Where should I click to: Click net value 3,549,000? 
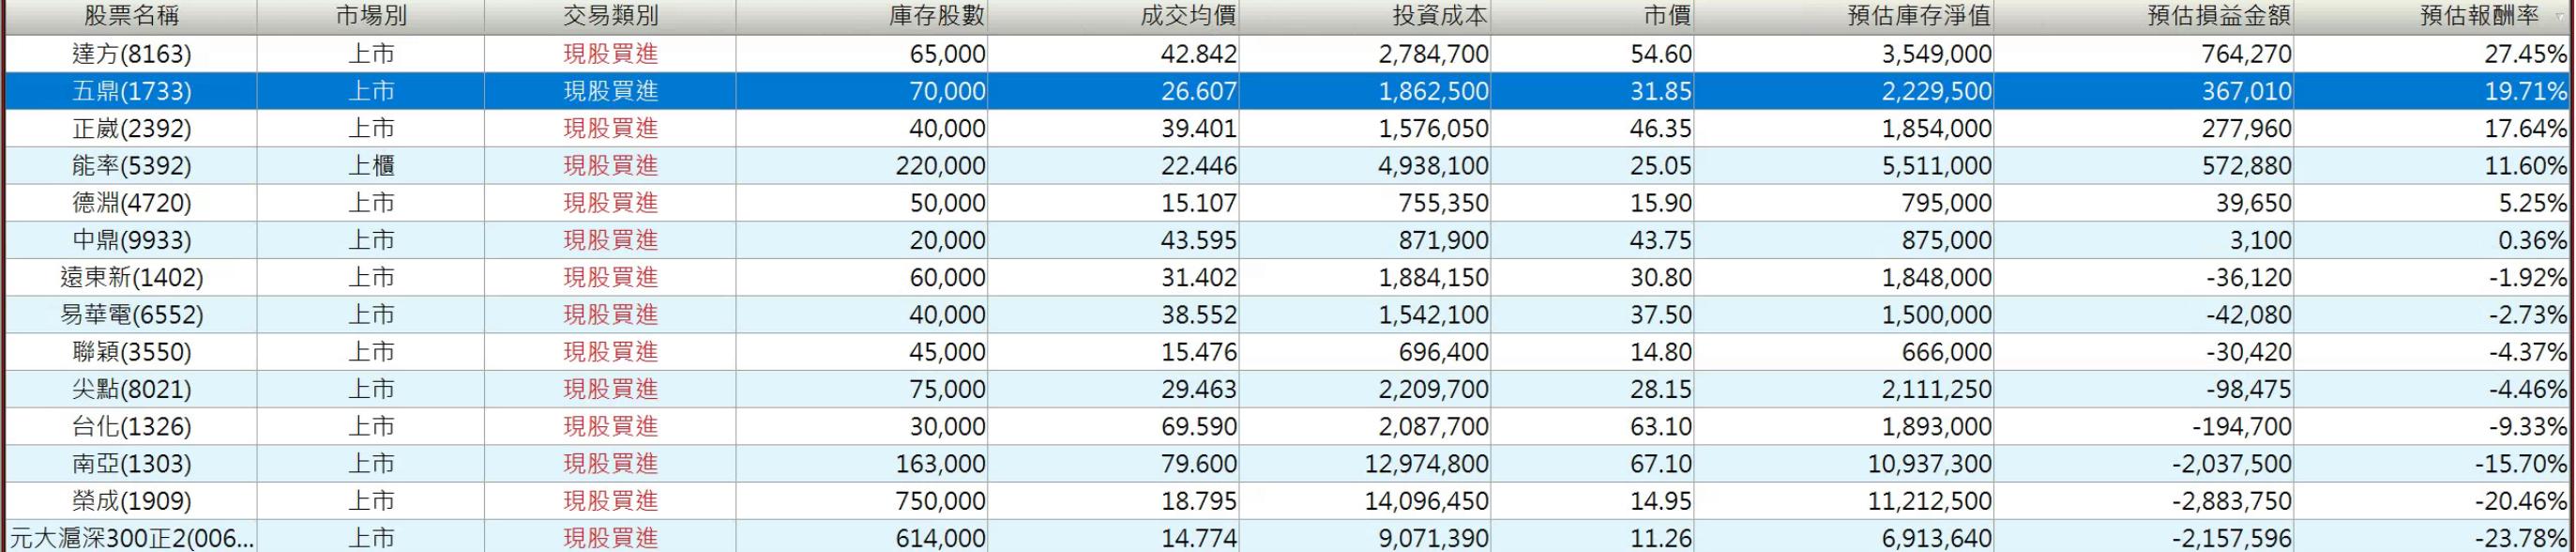pos(1937,54)
